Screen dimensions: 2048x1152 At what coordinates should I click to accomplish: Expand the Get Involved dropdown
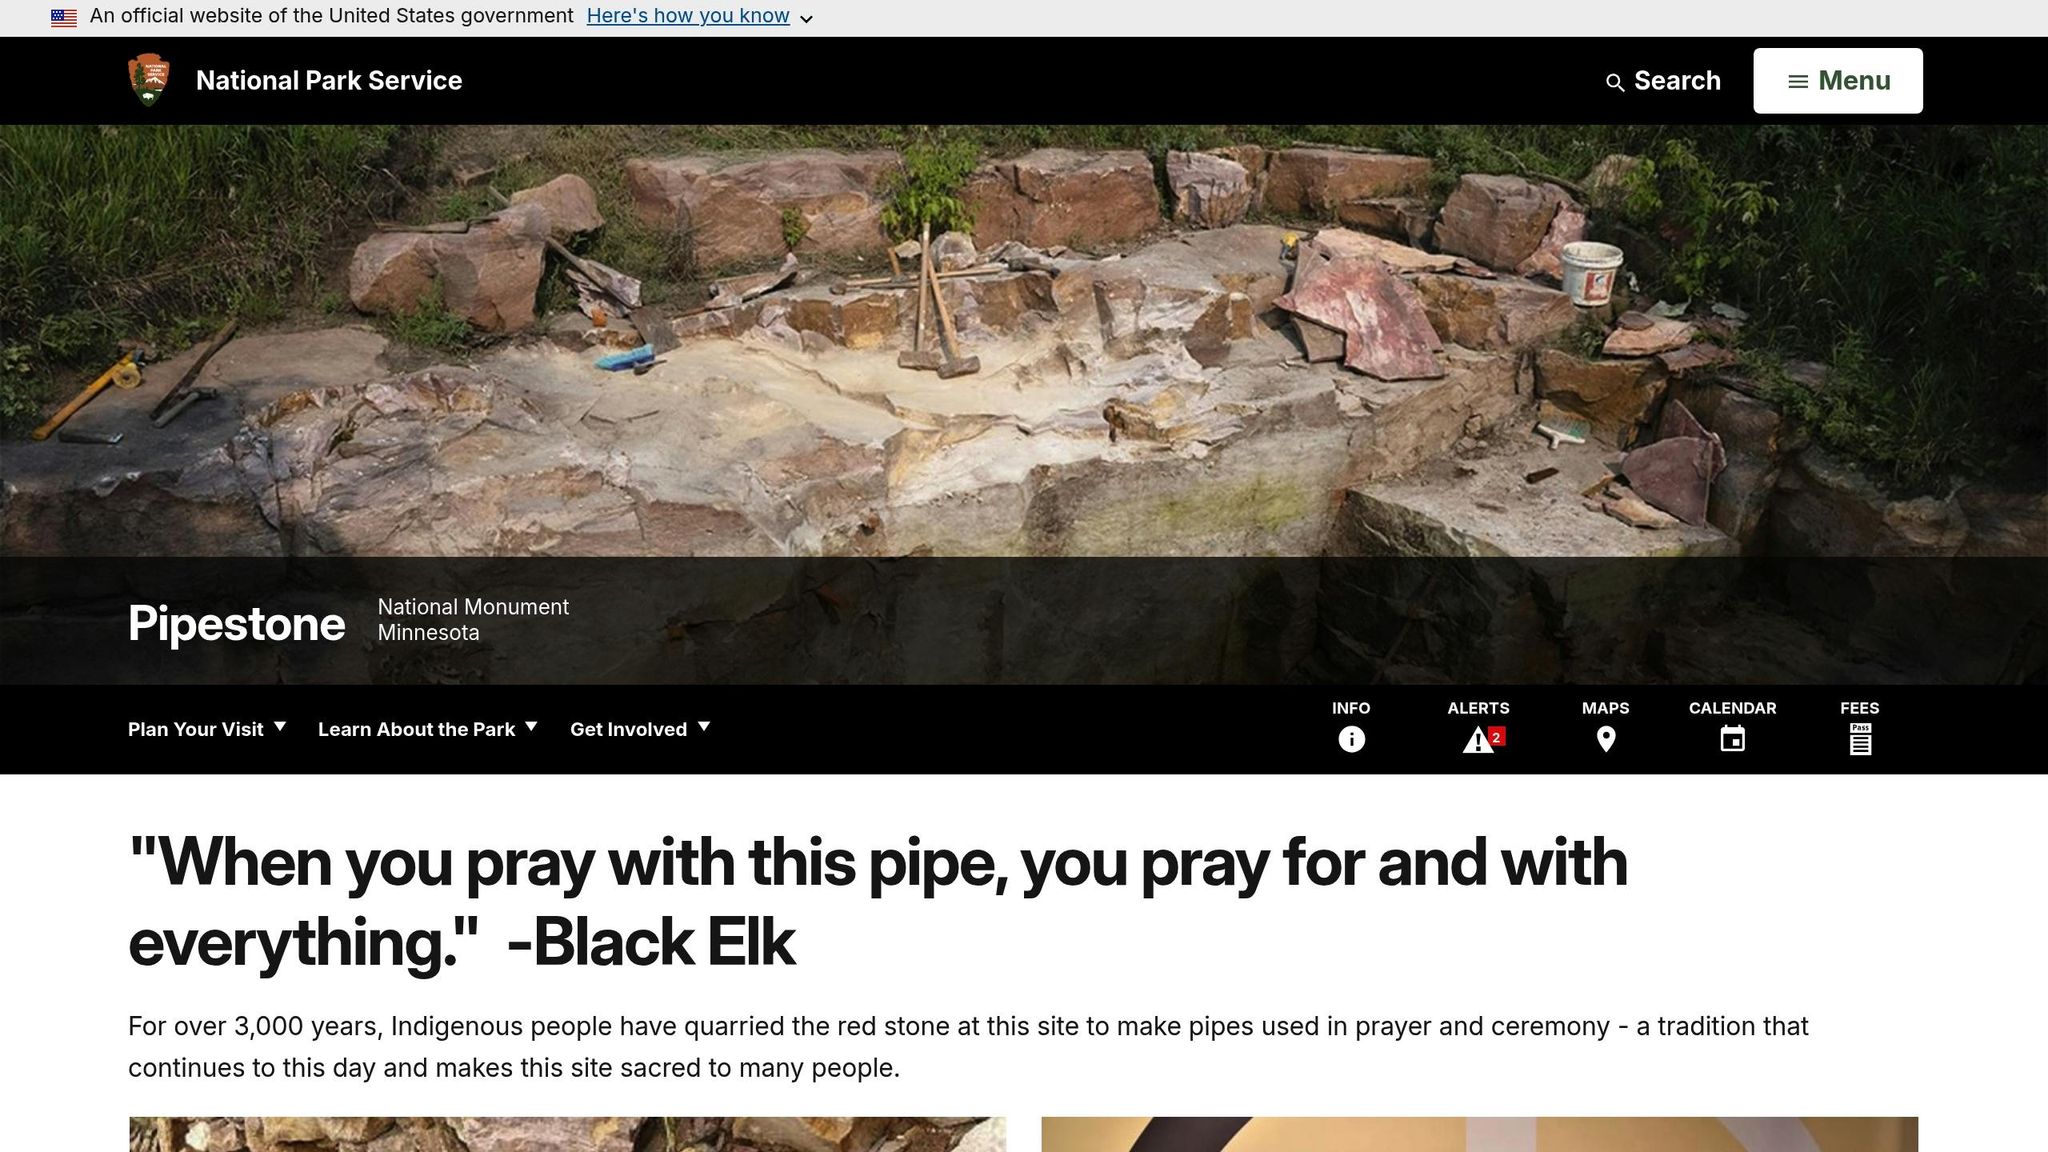point(640,729)
